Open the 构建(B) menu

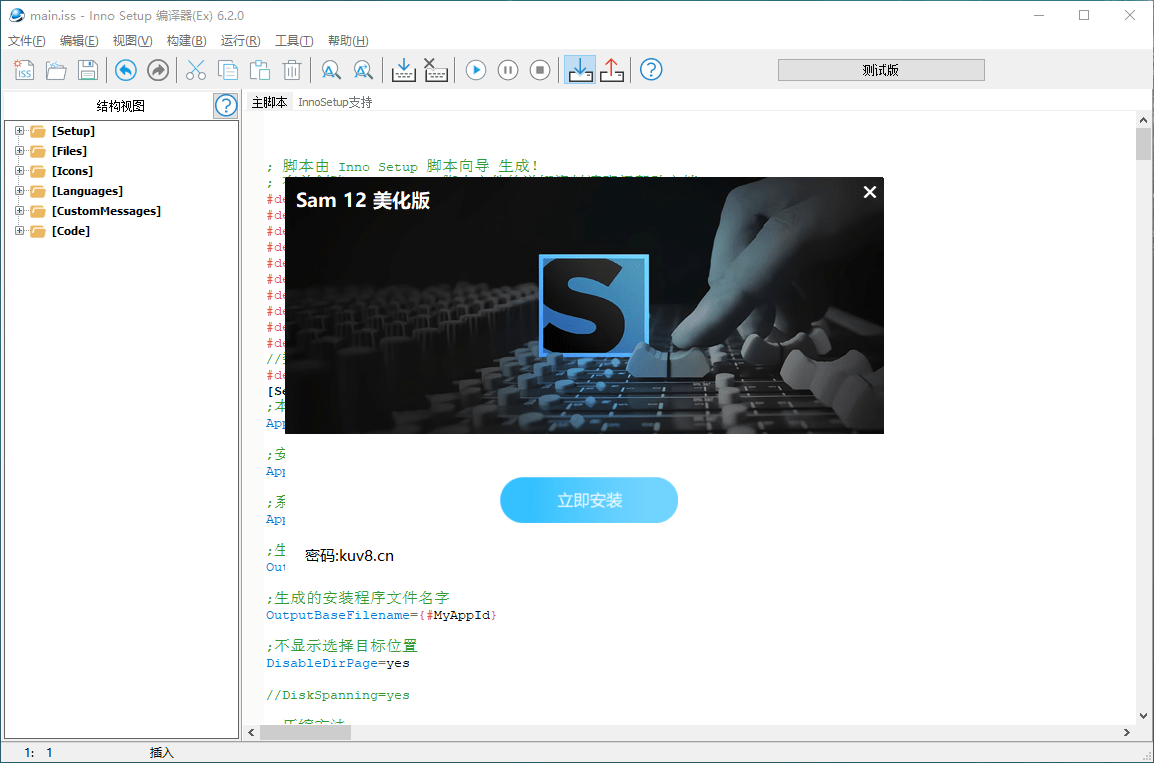(186, 40)
